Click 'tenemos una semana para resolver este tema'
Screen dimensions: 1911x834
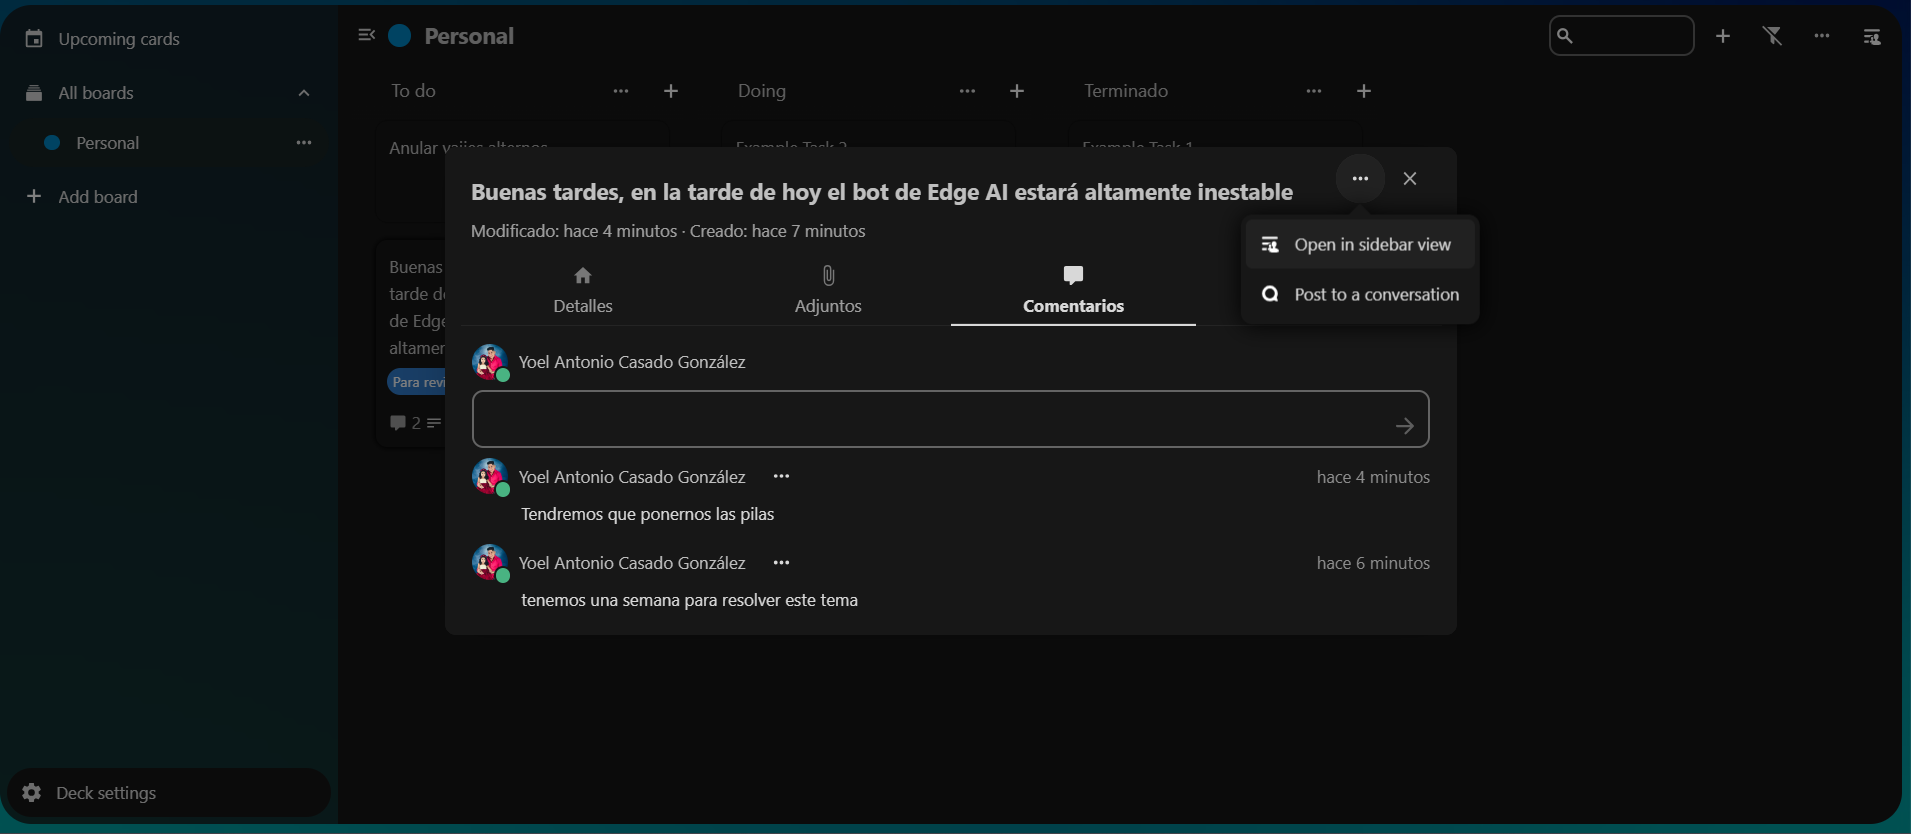[690, 600]
